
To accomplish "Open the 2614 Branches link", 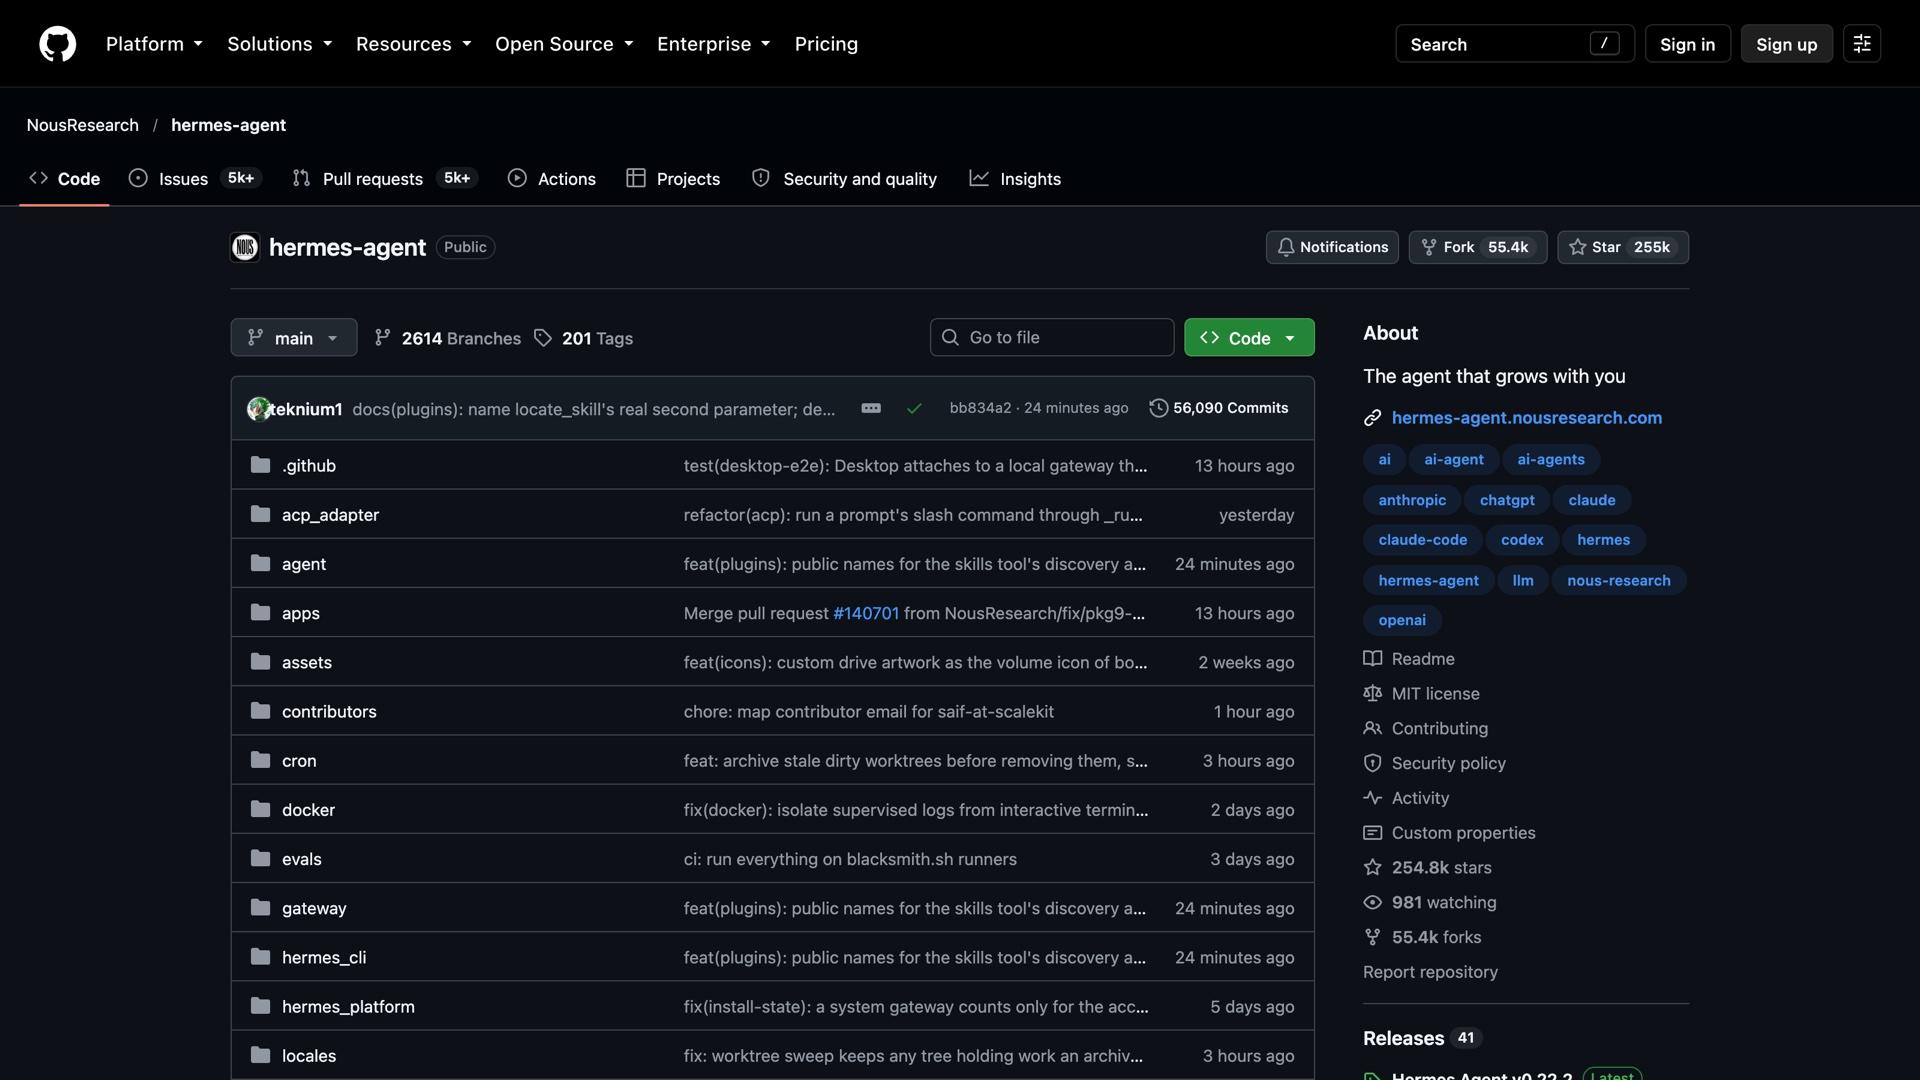I will click(x=447, y=338).
